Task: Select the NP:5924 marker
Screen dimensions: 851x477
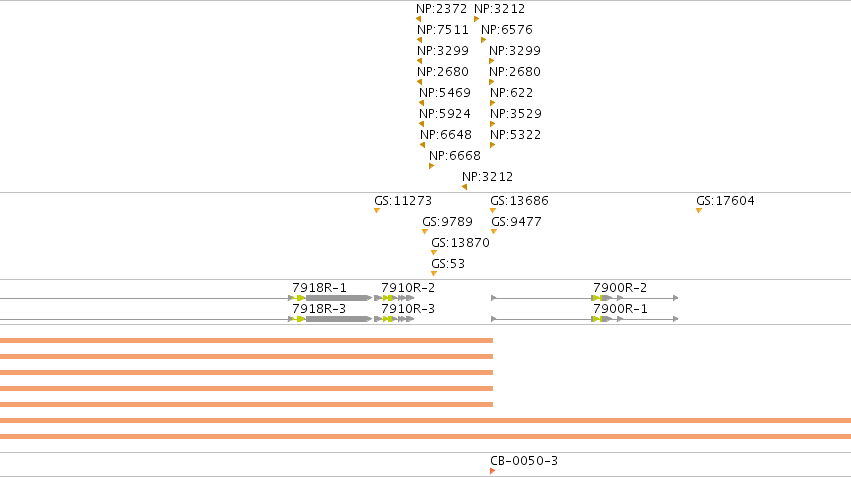Action: click(x=422, y=124)
